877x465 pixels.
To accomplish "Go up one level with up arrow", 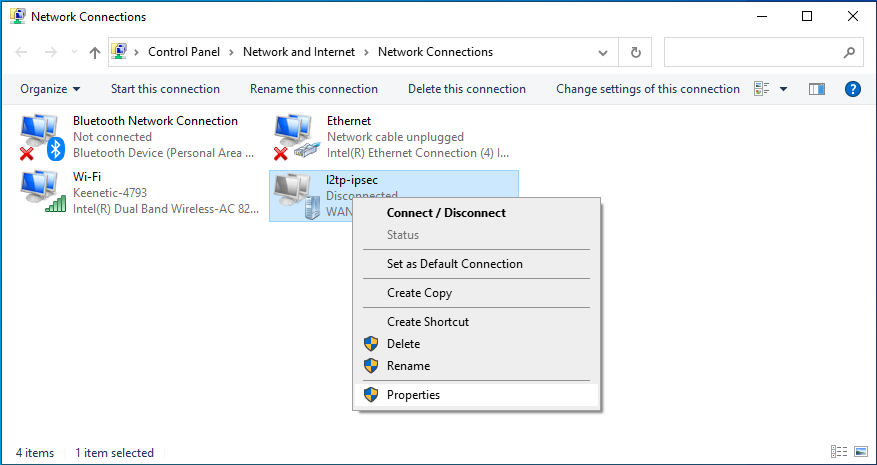I will coord(95,53).
